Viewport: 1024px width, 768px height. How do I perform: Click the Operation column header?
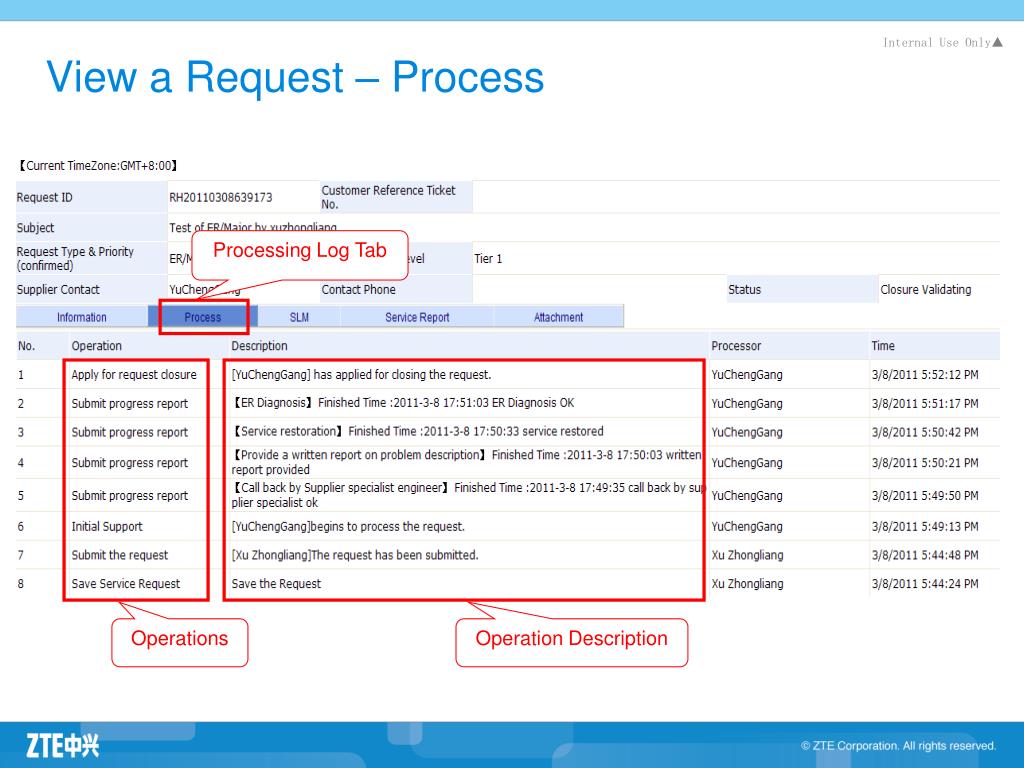point(97,346)
